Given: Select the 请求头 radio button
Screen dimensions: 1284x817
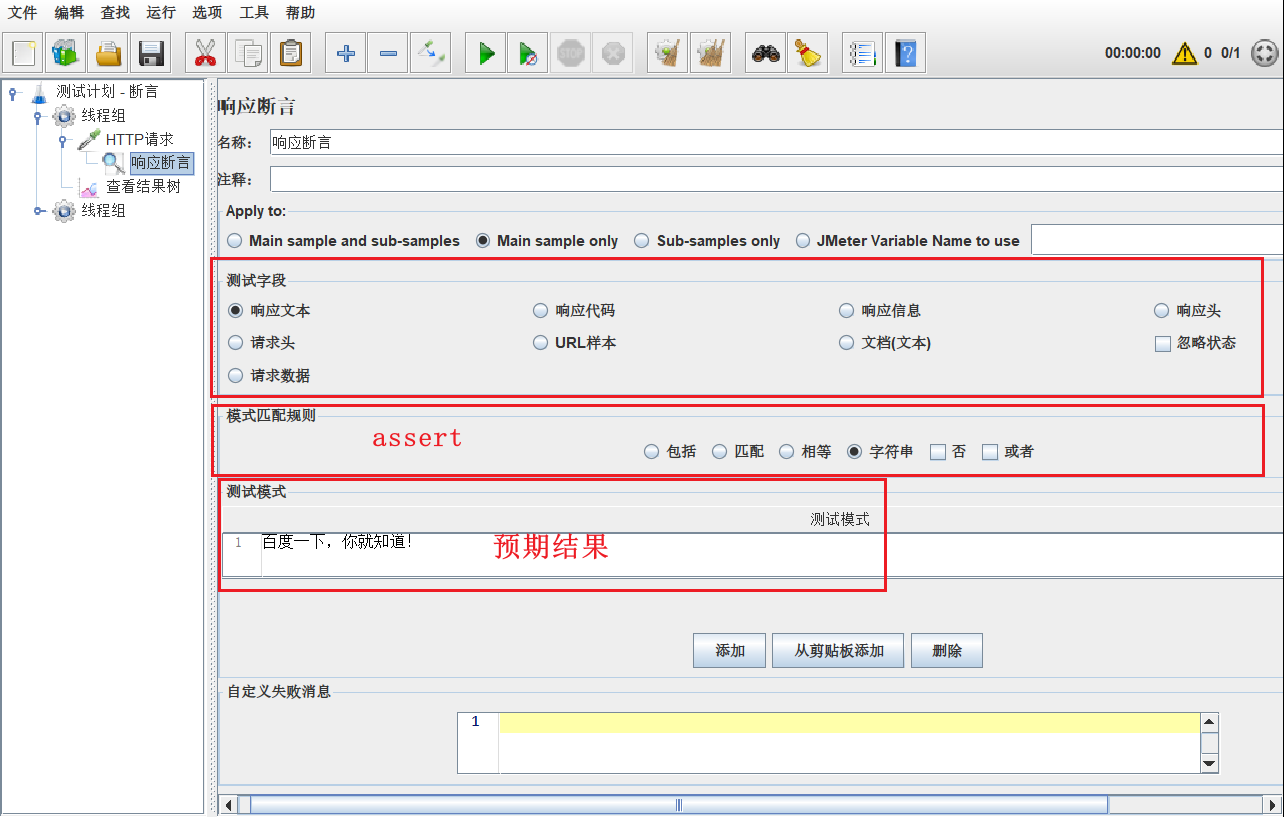Looking at the screenshot, I should pyautogui.click(x=236, y=343).
